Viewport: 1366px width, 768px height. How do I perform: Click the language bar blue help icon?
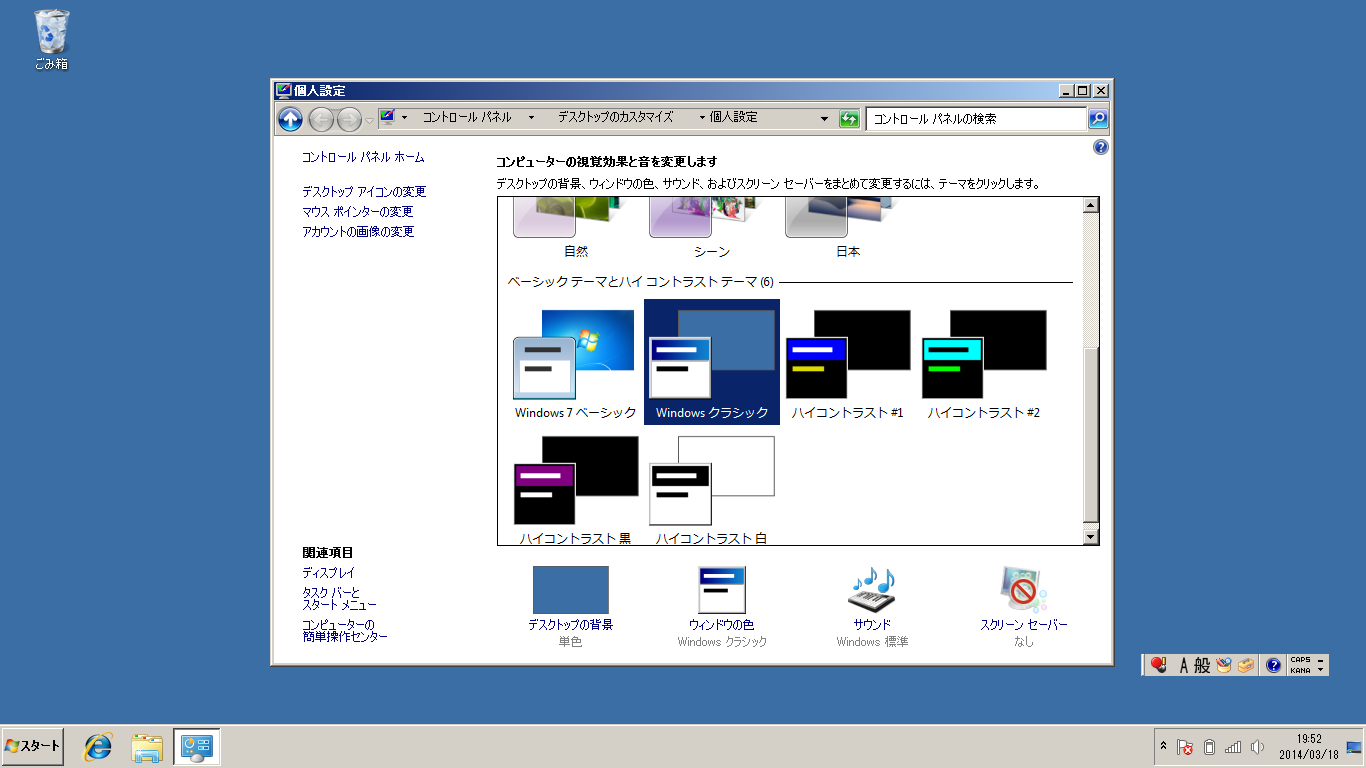[x=1273, y=665]
